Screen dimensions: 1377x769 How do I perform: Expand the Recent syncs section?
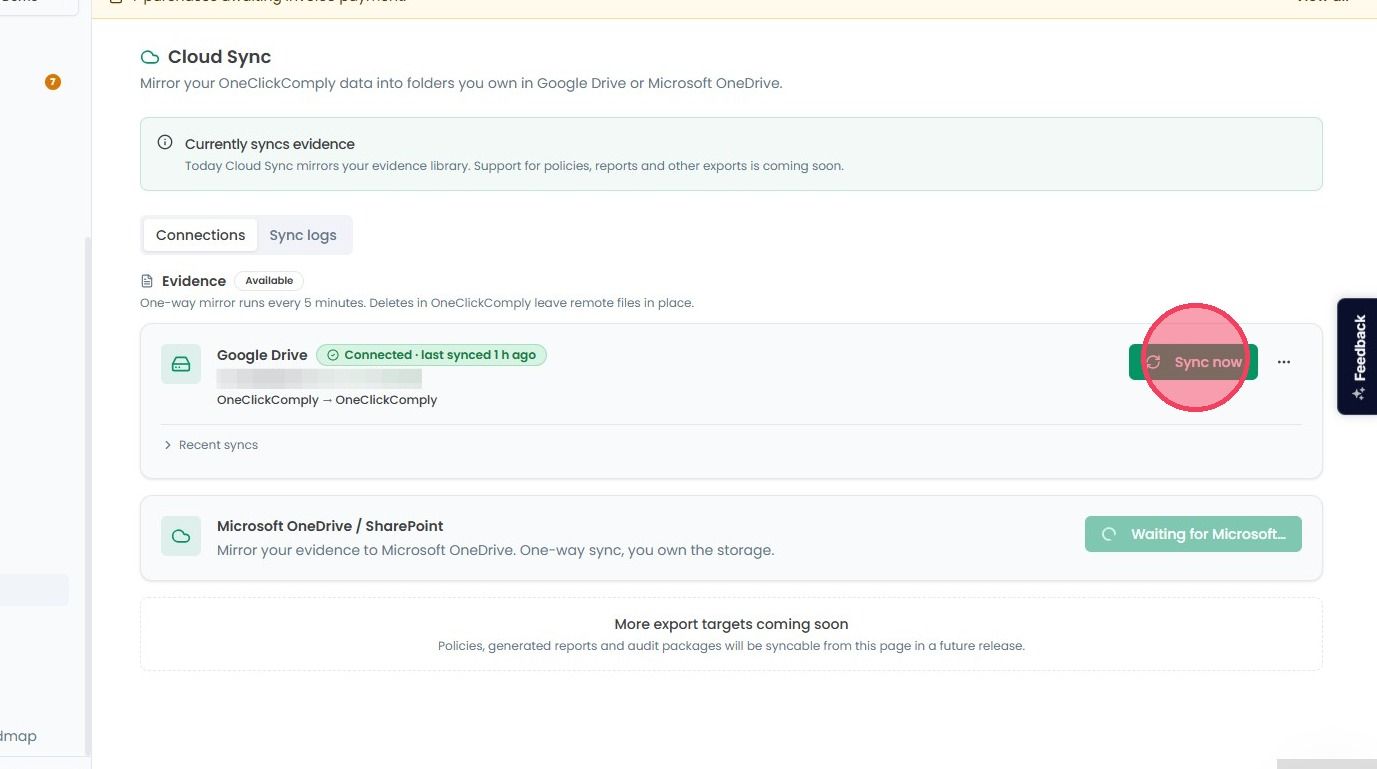(x=211, y=445)
